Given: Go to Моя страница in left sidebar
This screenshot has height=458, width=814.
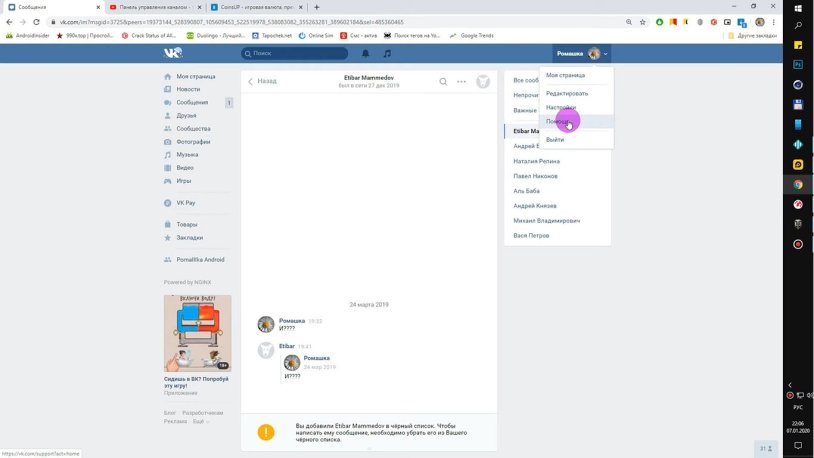Looking at the screenshot, I should click(x=195, y=76).
